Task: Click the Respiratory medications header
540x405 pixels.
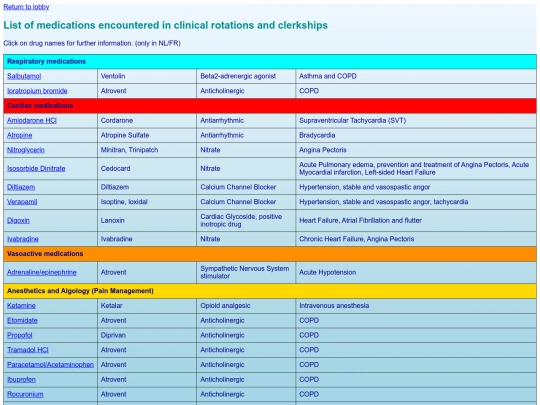Action: pos(270,62)
